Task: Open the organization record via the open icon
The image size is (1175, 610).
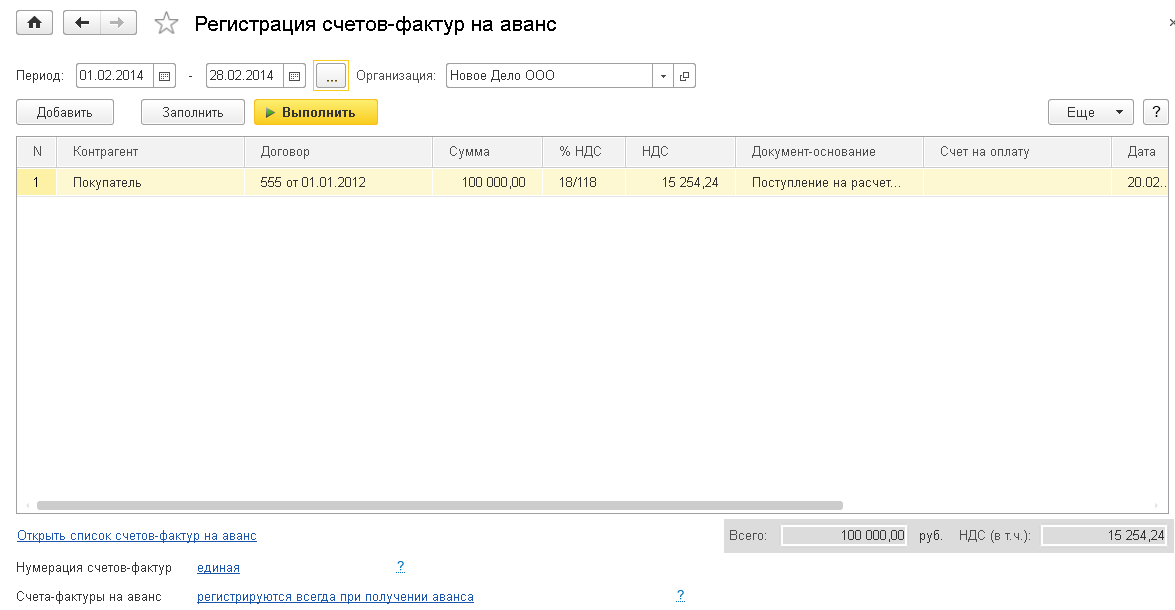Action: [x=685, y=75]
